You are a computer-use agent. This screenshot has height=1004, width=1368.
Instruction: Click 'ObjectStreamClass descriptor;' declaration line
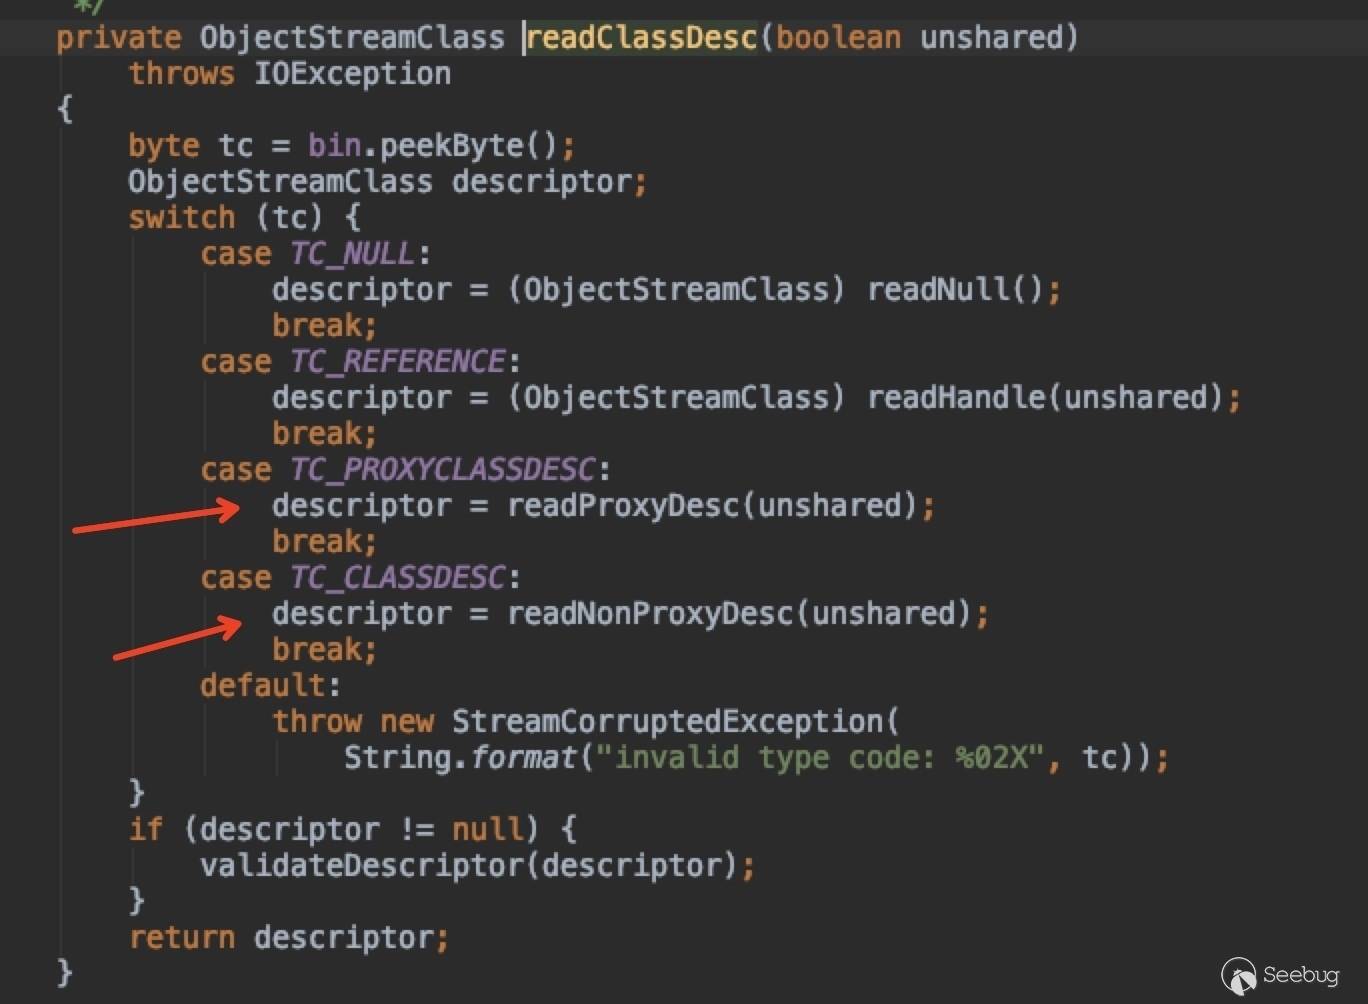388,182
